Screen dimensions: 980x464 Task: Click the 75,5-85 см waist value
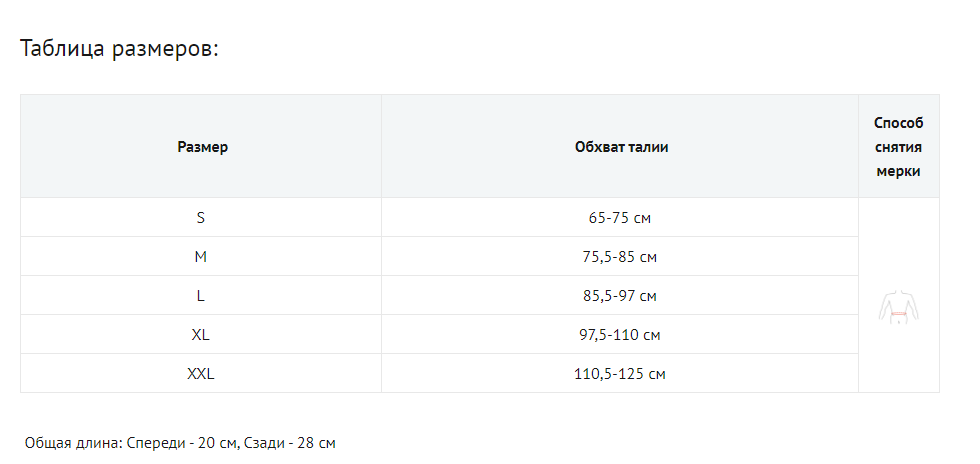621,257
